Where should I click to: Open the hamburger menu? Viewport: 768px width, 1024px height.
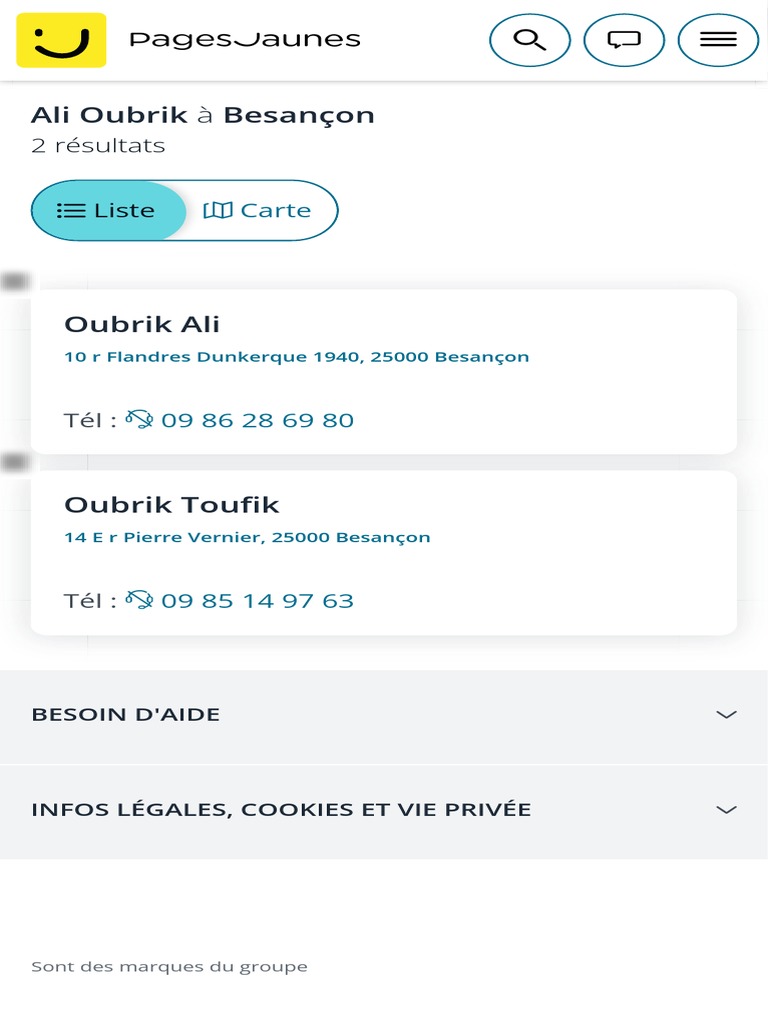[x=718, y=40]
